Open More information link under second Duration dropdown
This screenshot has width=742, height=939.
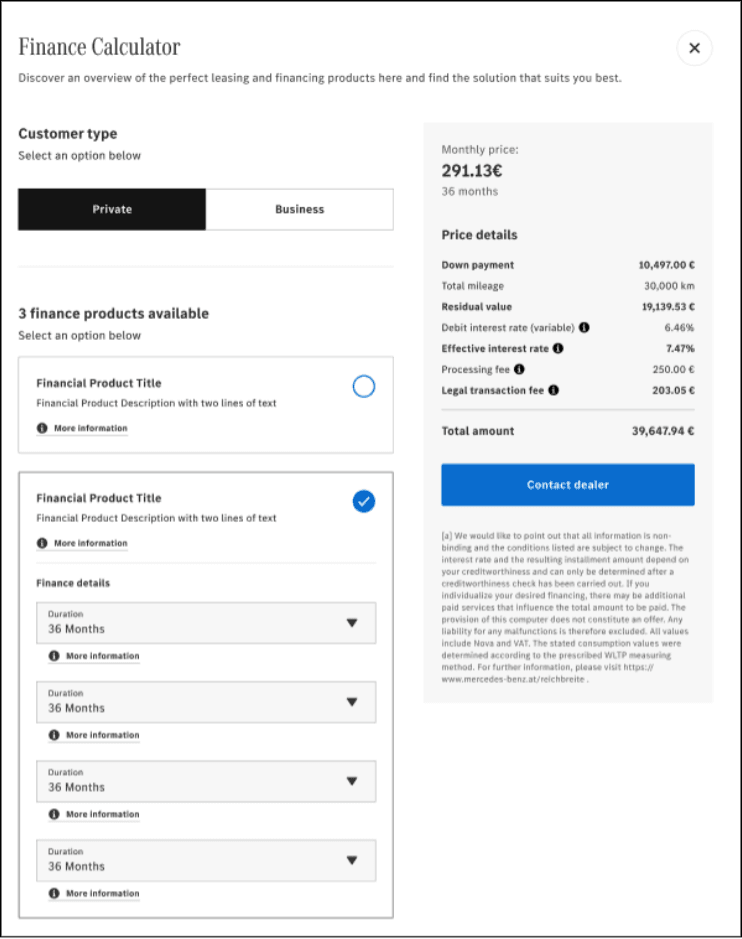tap(102, 735)
